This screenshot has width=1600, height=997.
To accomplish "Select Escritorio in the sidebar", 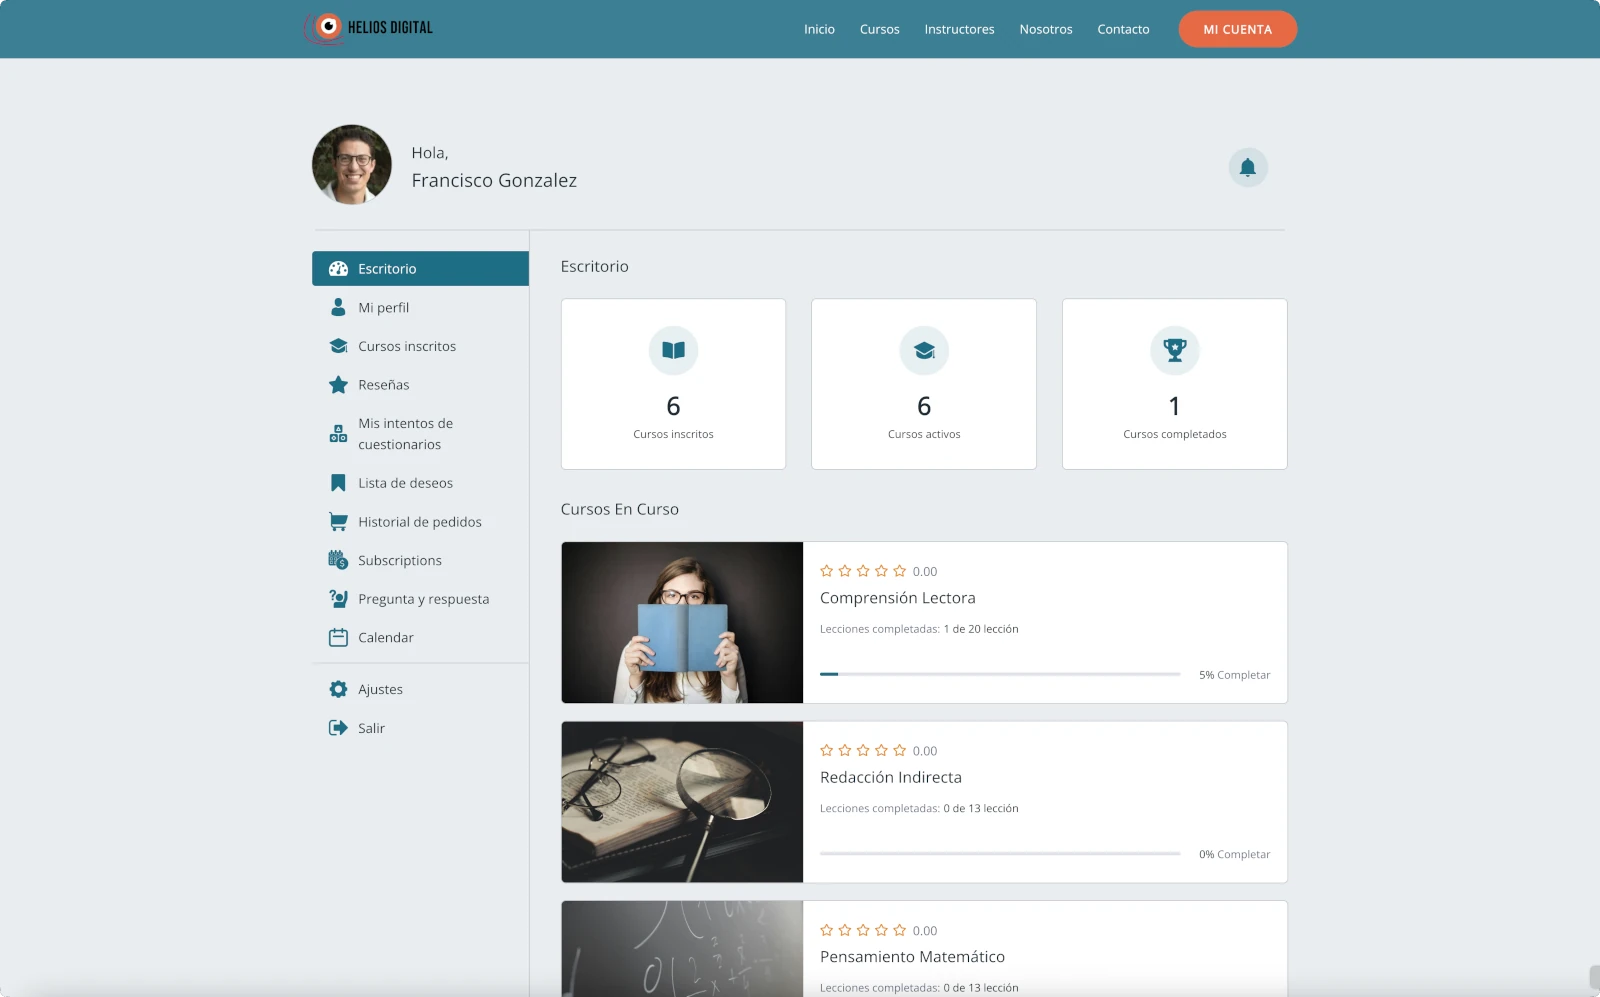I will [x=420, y=268].
